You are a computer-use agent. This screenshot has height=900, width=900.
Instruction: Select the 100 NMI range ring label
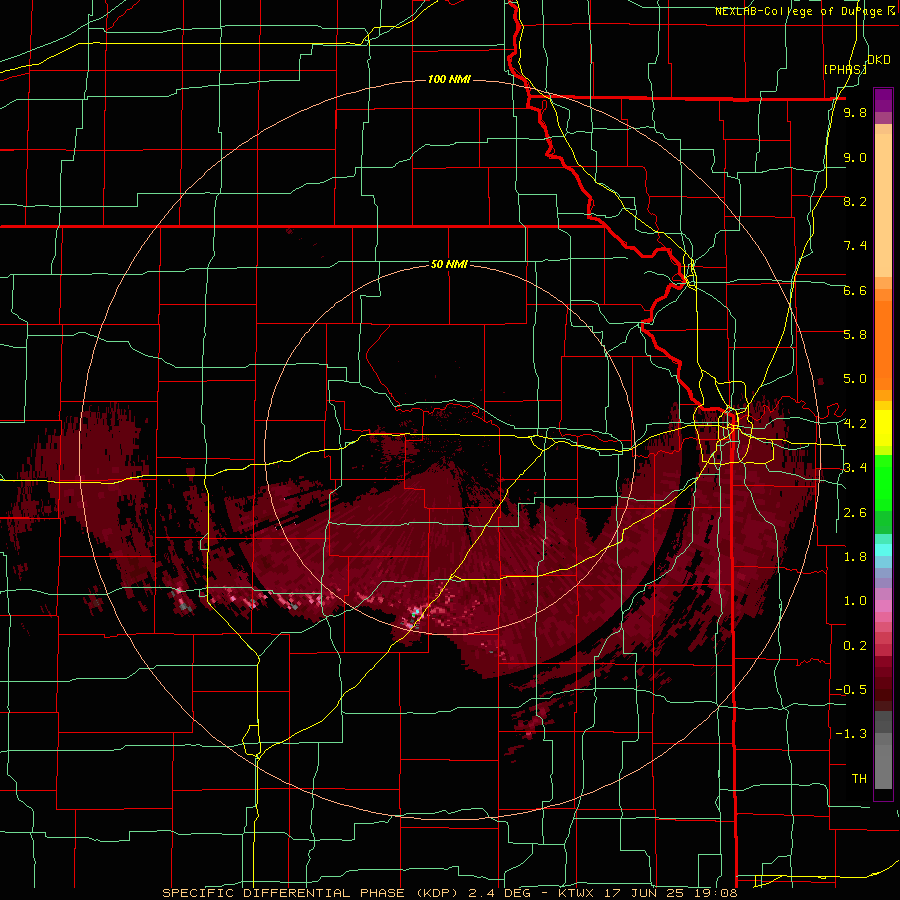point(449,79)
